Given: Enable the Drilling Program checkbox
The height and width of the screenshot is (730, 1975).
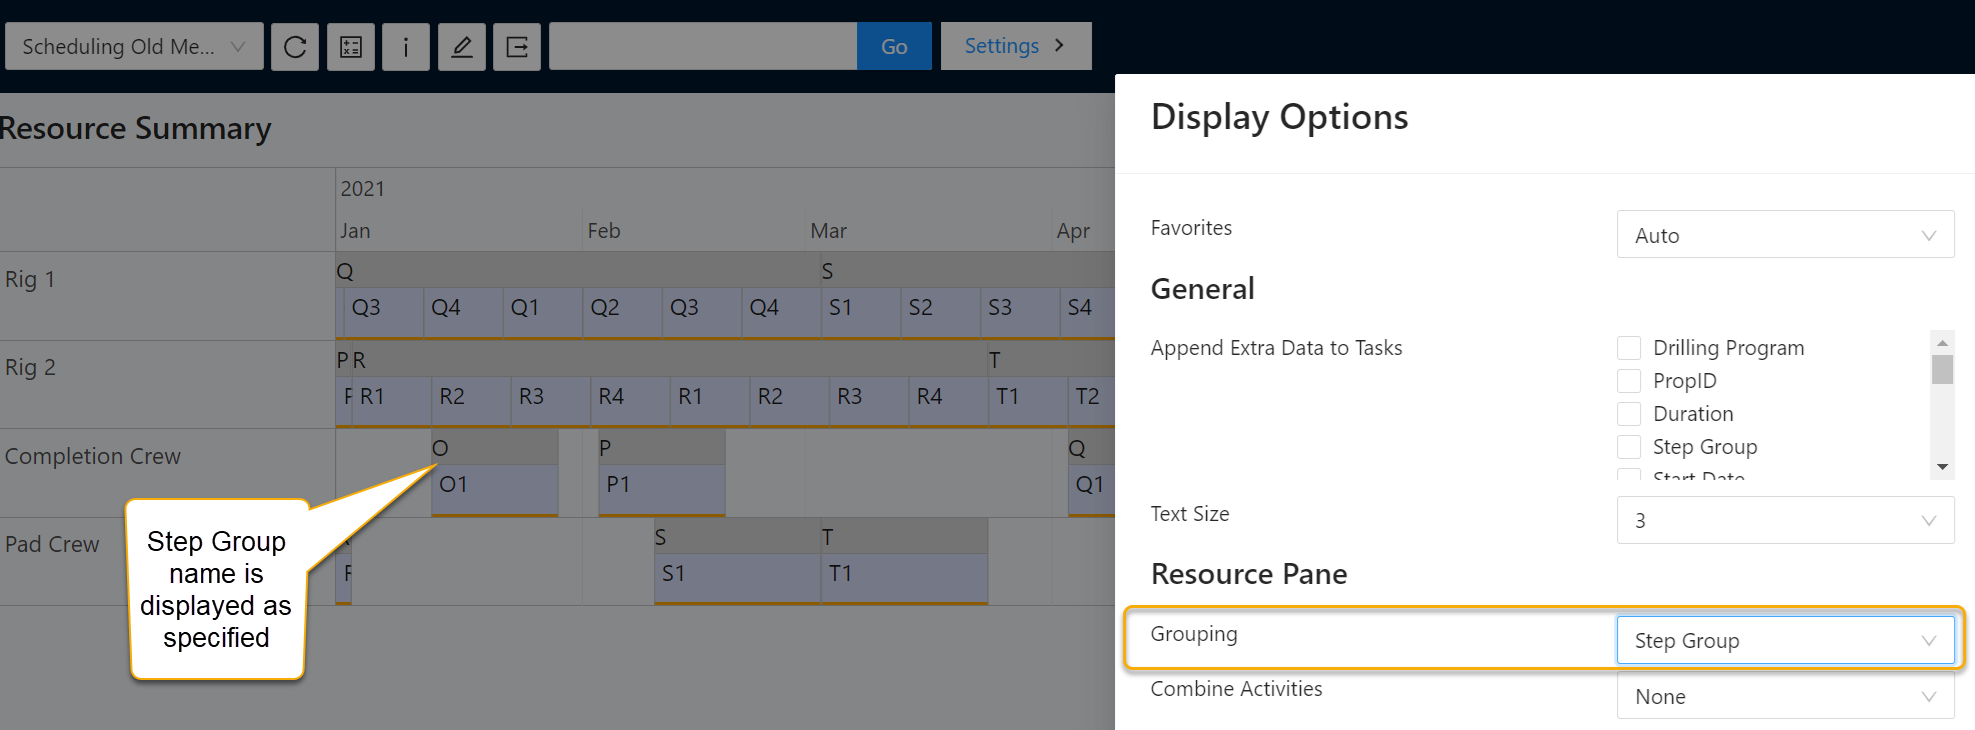Looking at the screenshot, I should pyautogui.click(x=1629, y=348).
